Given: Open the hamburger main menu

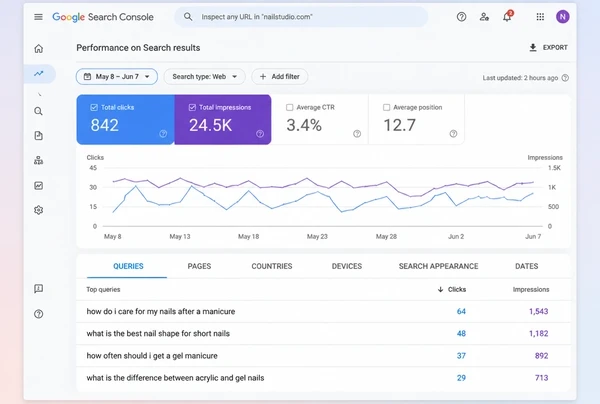Looking at the screenshot, I should (x=38, y=17).
